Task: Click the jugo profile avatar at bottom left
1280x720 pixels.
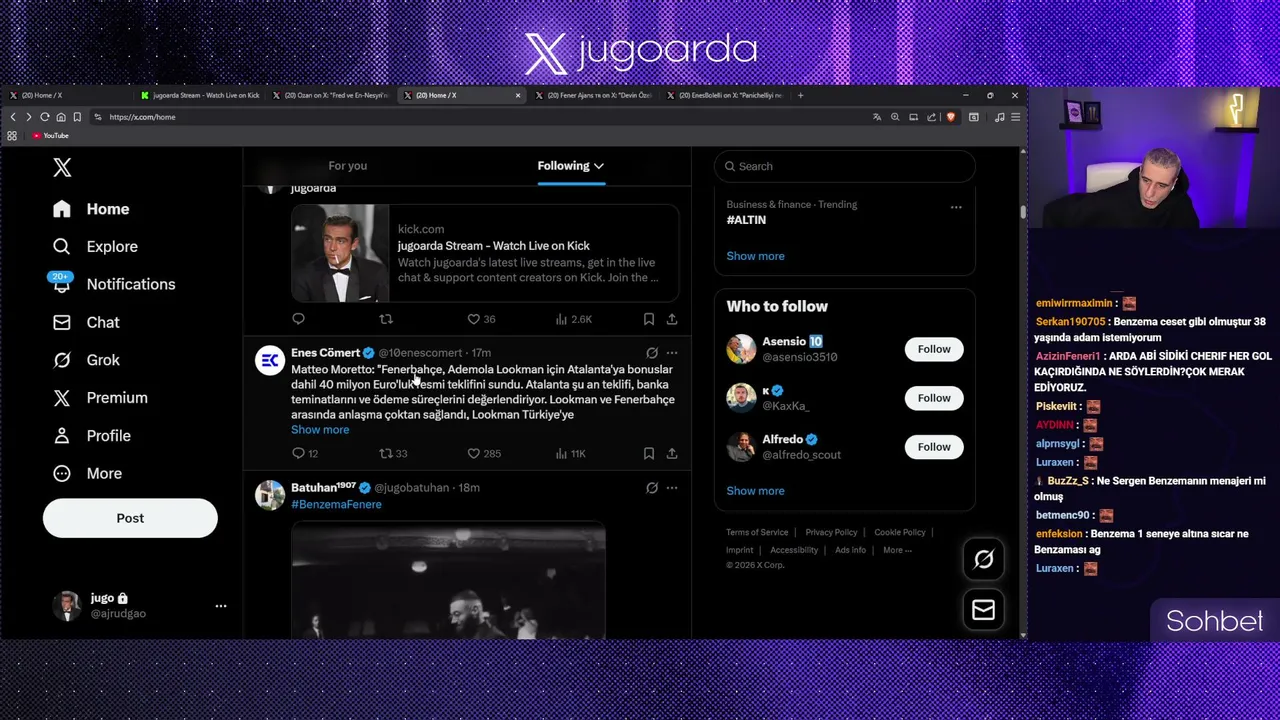Action: pyautogui.click(x=67, y=605)
